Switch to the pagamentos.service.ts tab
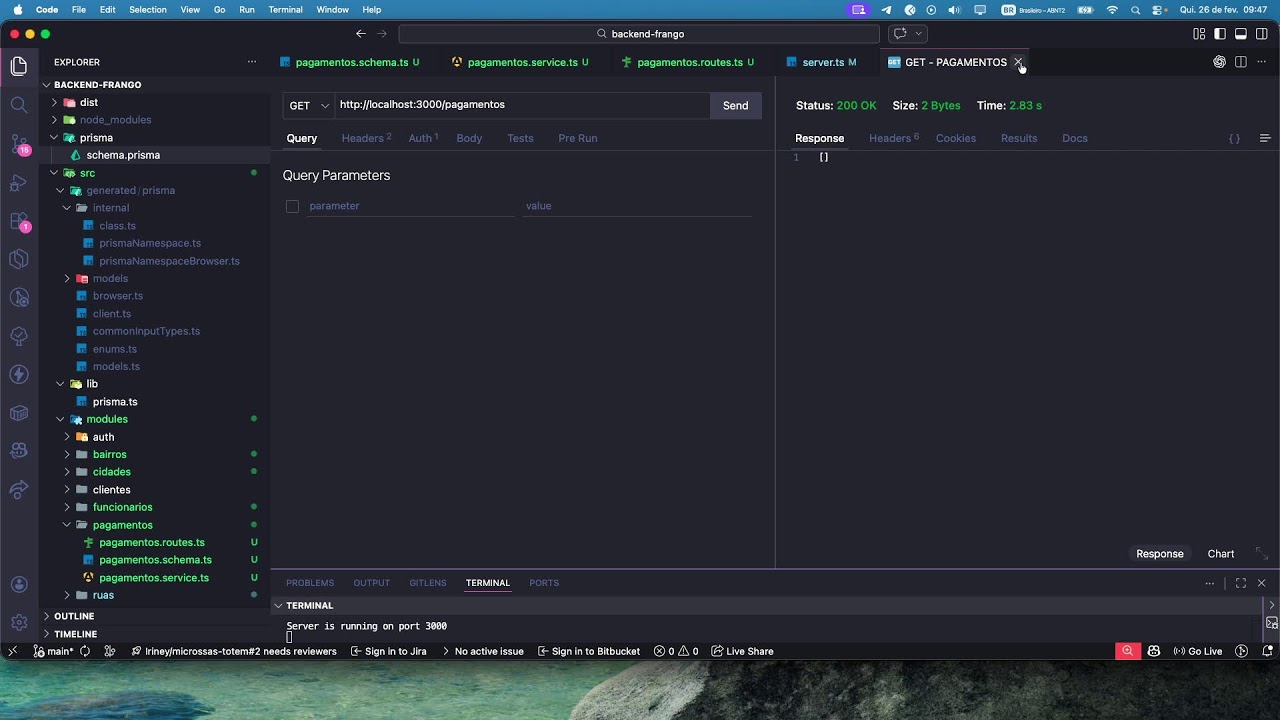The image size is (1280, 720). click(x=522, y=62)
